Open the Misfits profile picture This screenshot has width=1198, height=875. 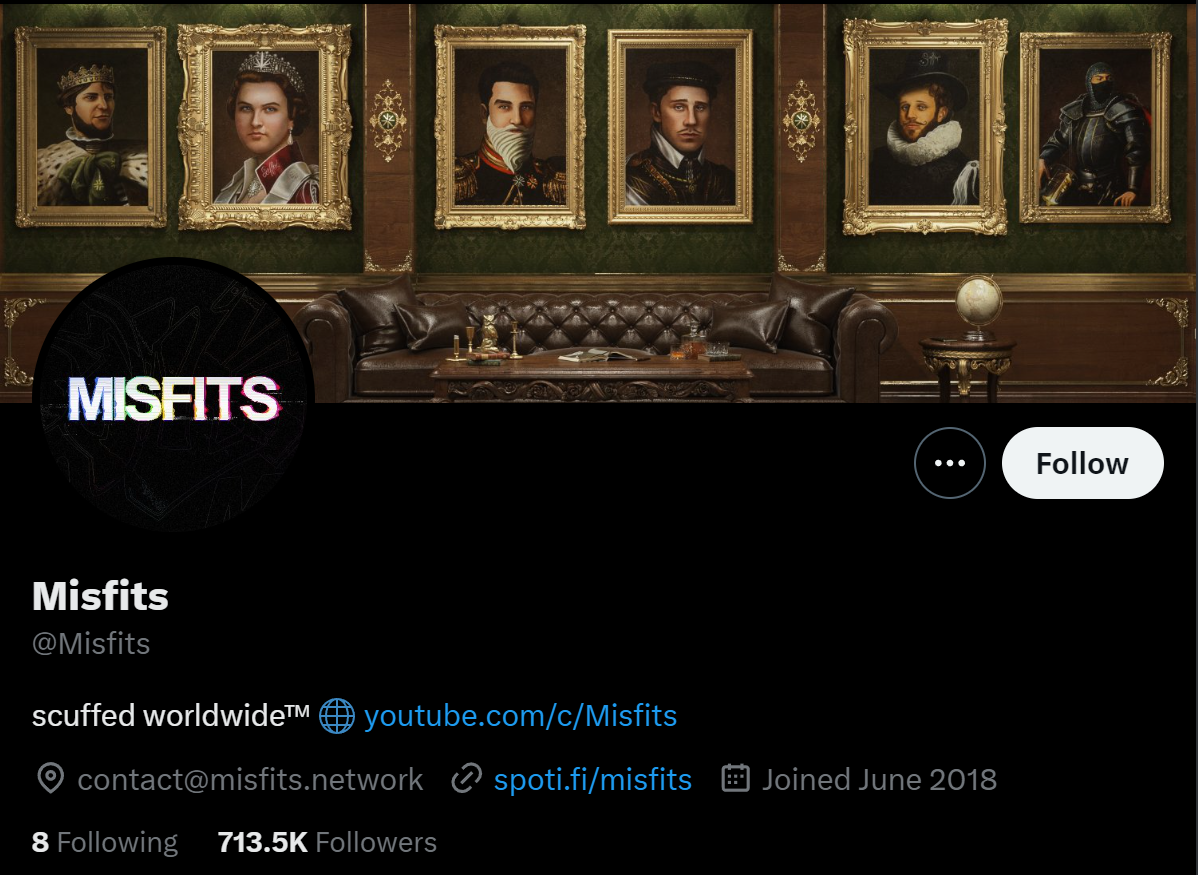point(173,394)
